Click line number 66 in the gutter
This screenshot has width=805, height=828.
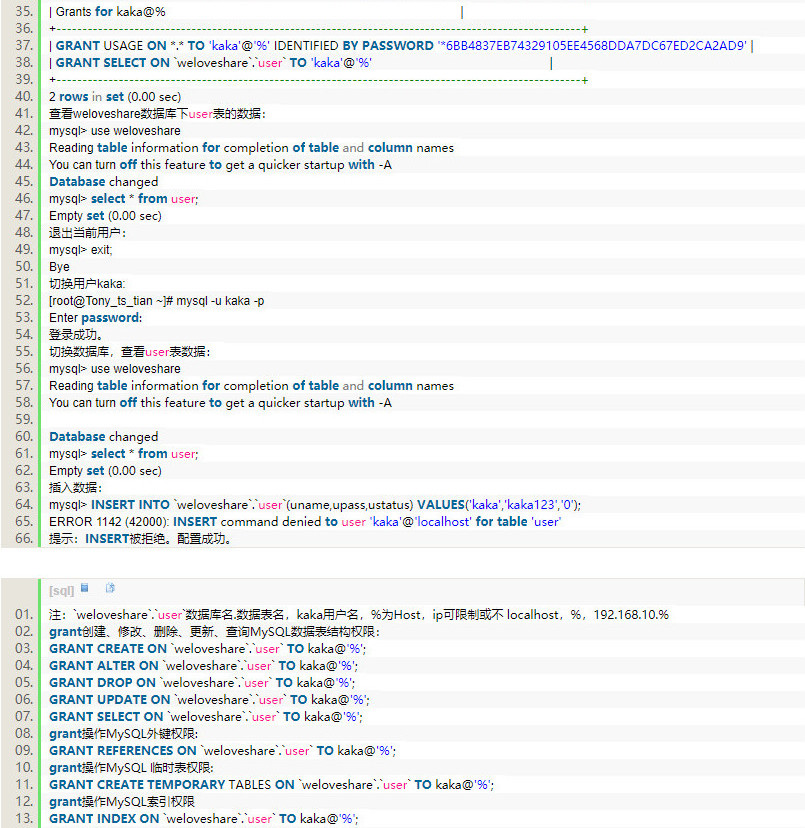tap(24, 538)
